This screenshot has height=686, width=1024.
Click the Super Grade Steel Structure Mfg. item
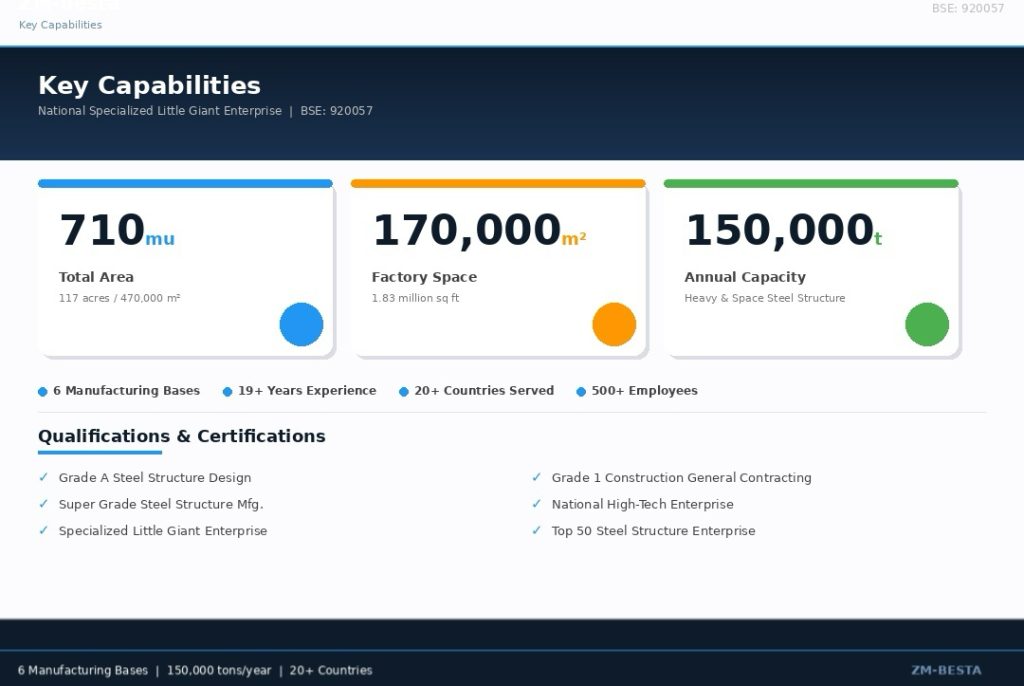coord(161,504)
